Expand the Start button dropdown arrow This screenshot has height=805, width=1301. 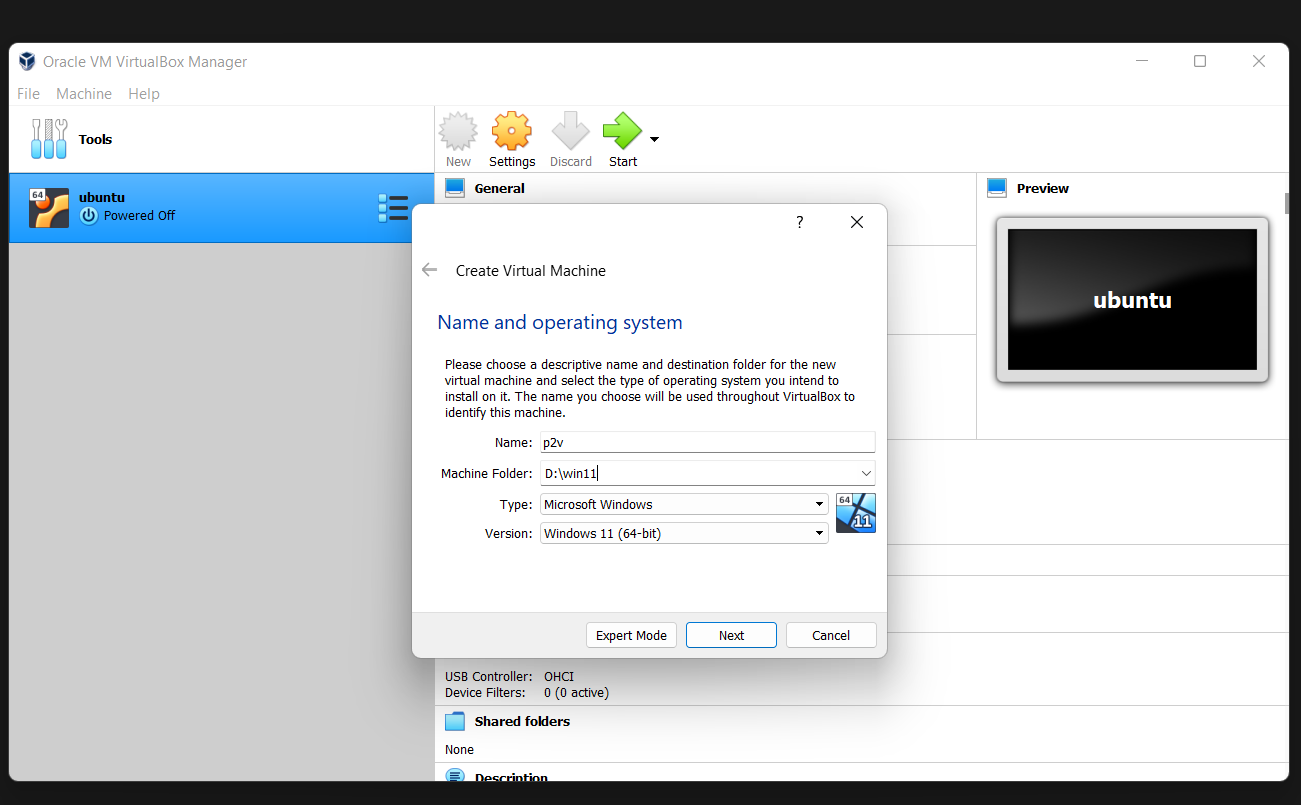[x=654, y=139]
